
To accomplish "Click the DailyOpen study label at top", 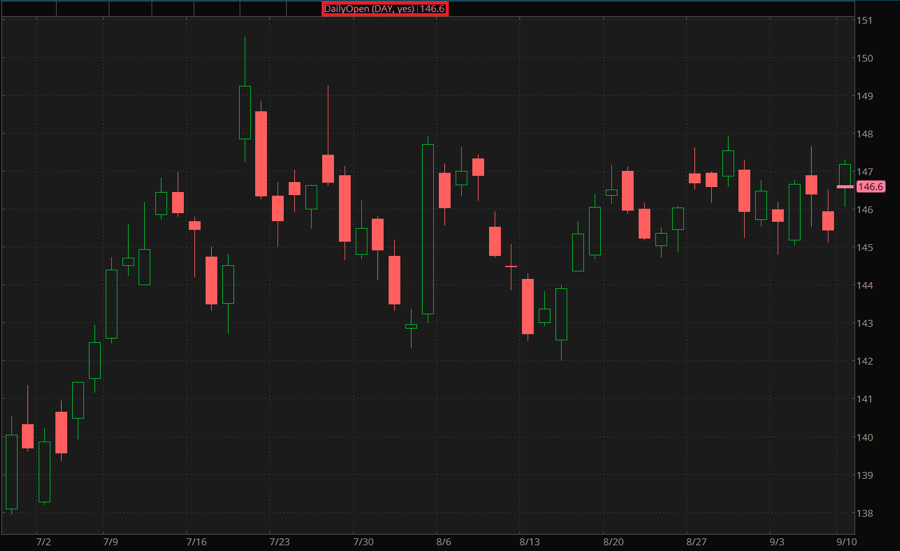I will tap(384, 8).
